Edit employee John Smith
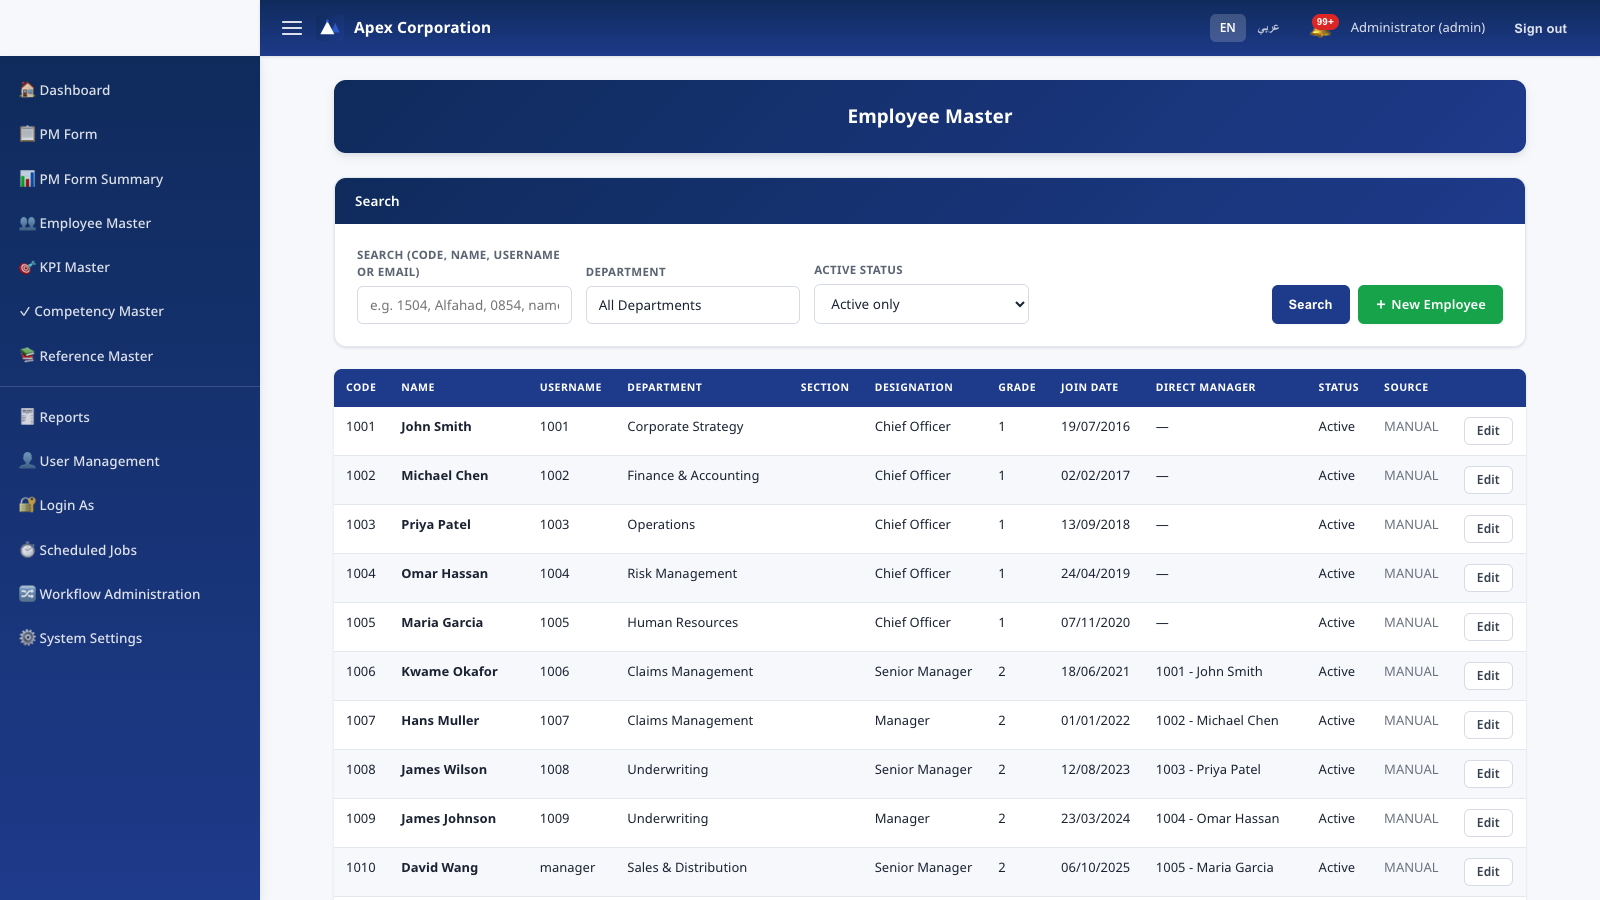 pos(1488,431)
